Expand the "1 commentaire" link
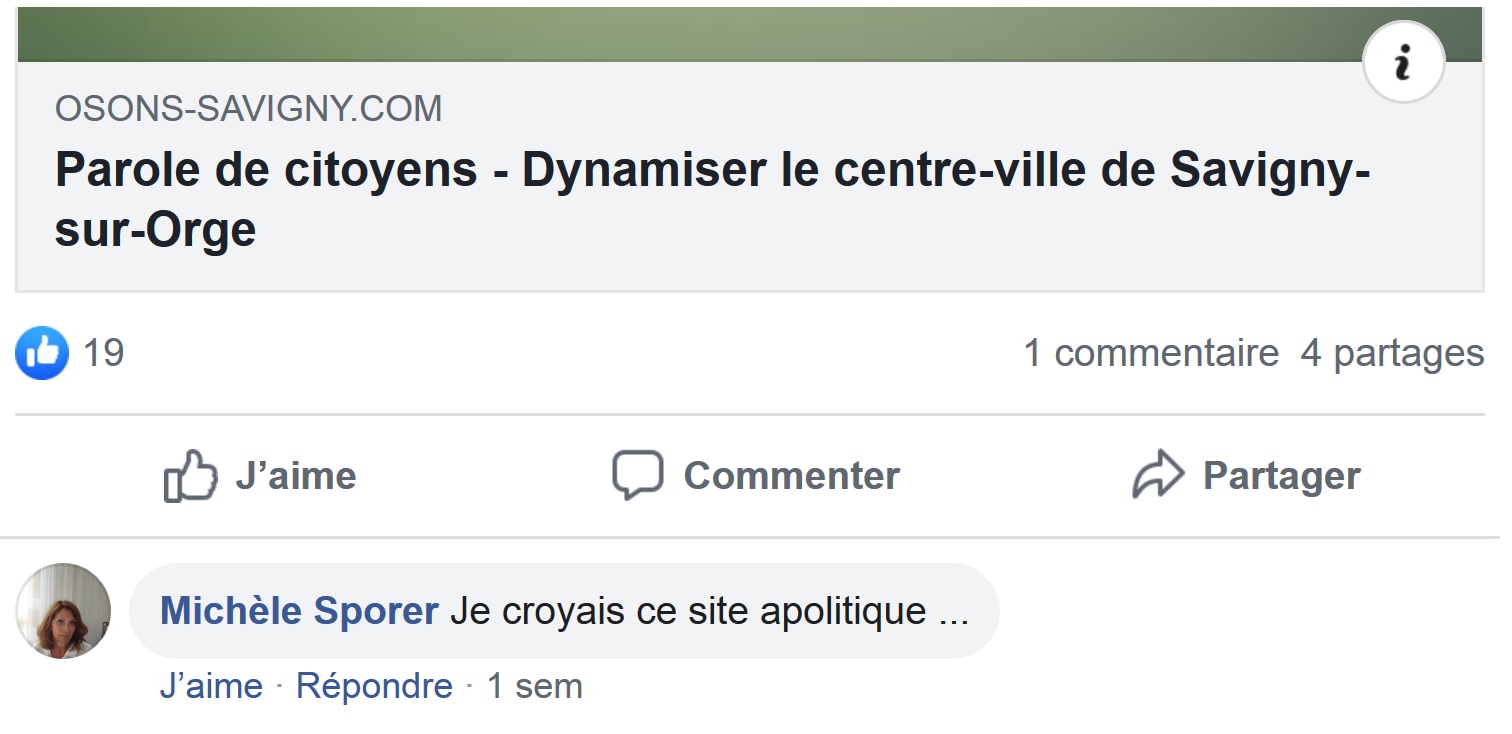The height and width of the screenshot is (734, 1512). (x=1150, y=353)
